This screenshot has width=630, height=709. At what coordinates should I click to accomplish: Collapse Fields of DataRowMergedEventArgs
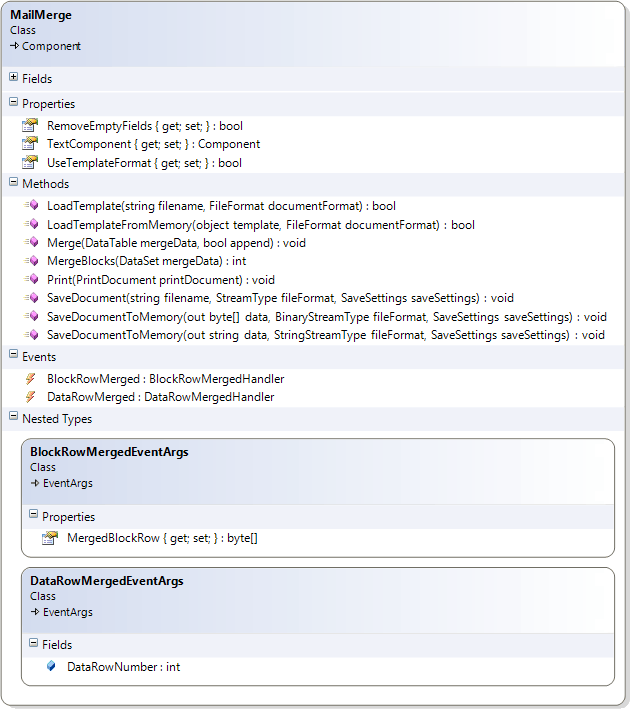(33, 643)
